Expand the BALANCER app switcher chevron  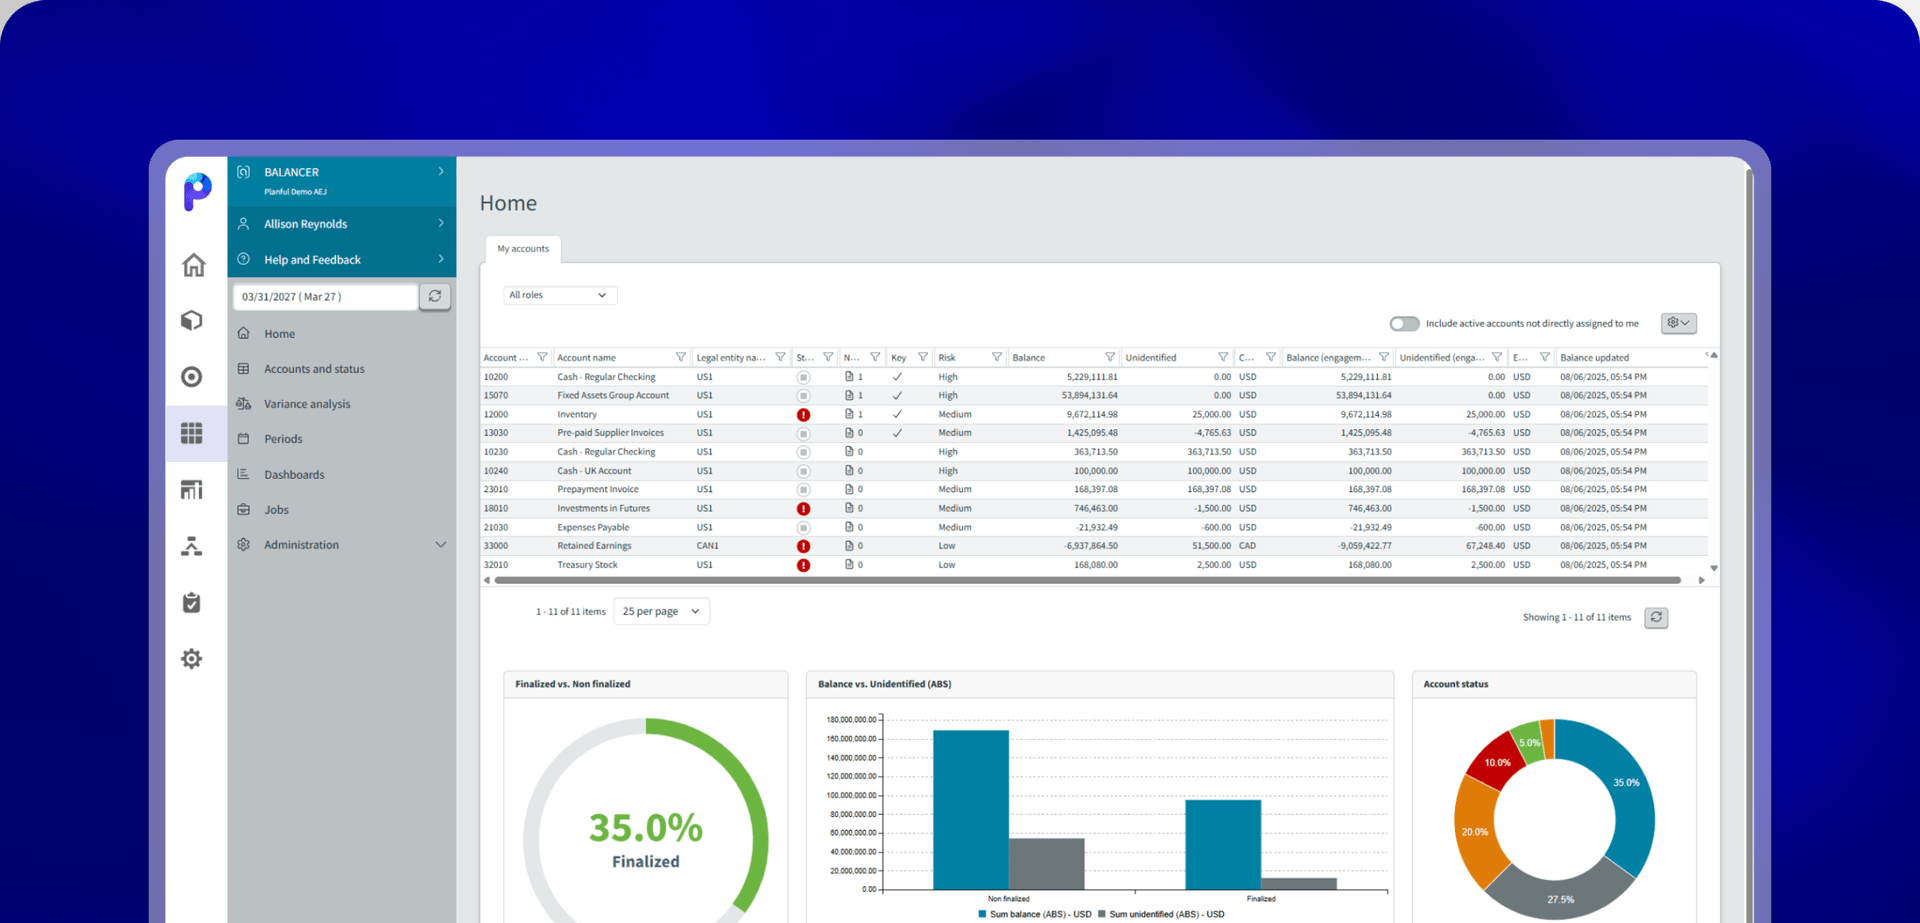point(441,172)
